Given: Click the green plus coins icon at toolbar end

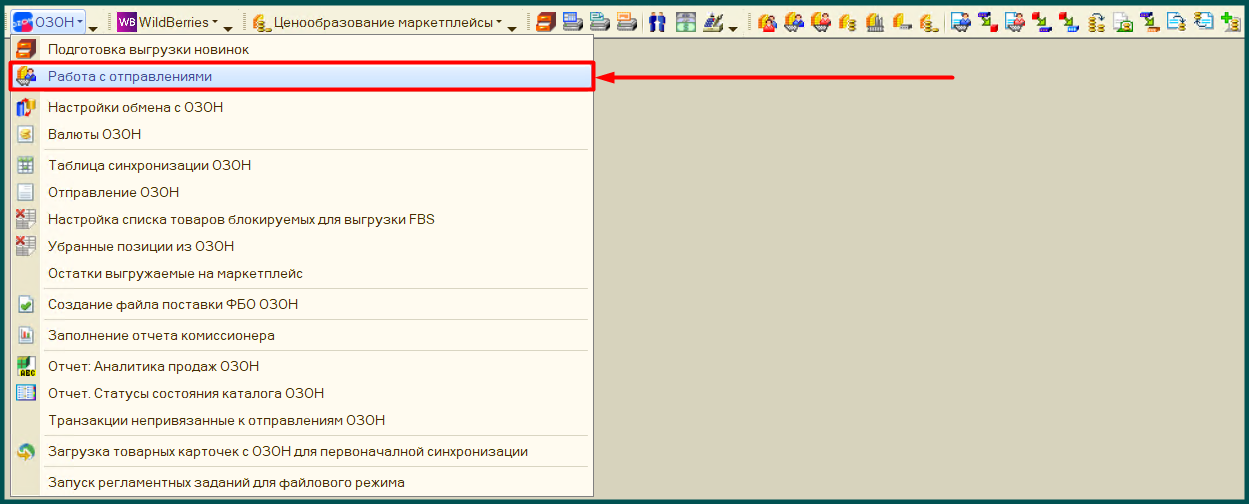Looking at the screenshot, I should [1231, 21].
